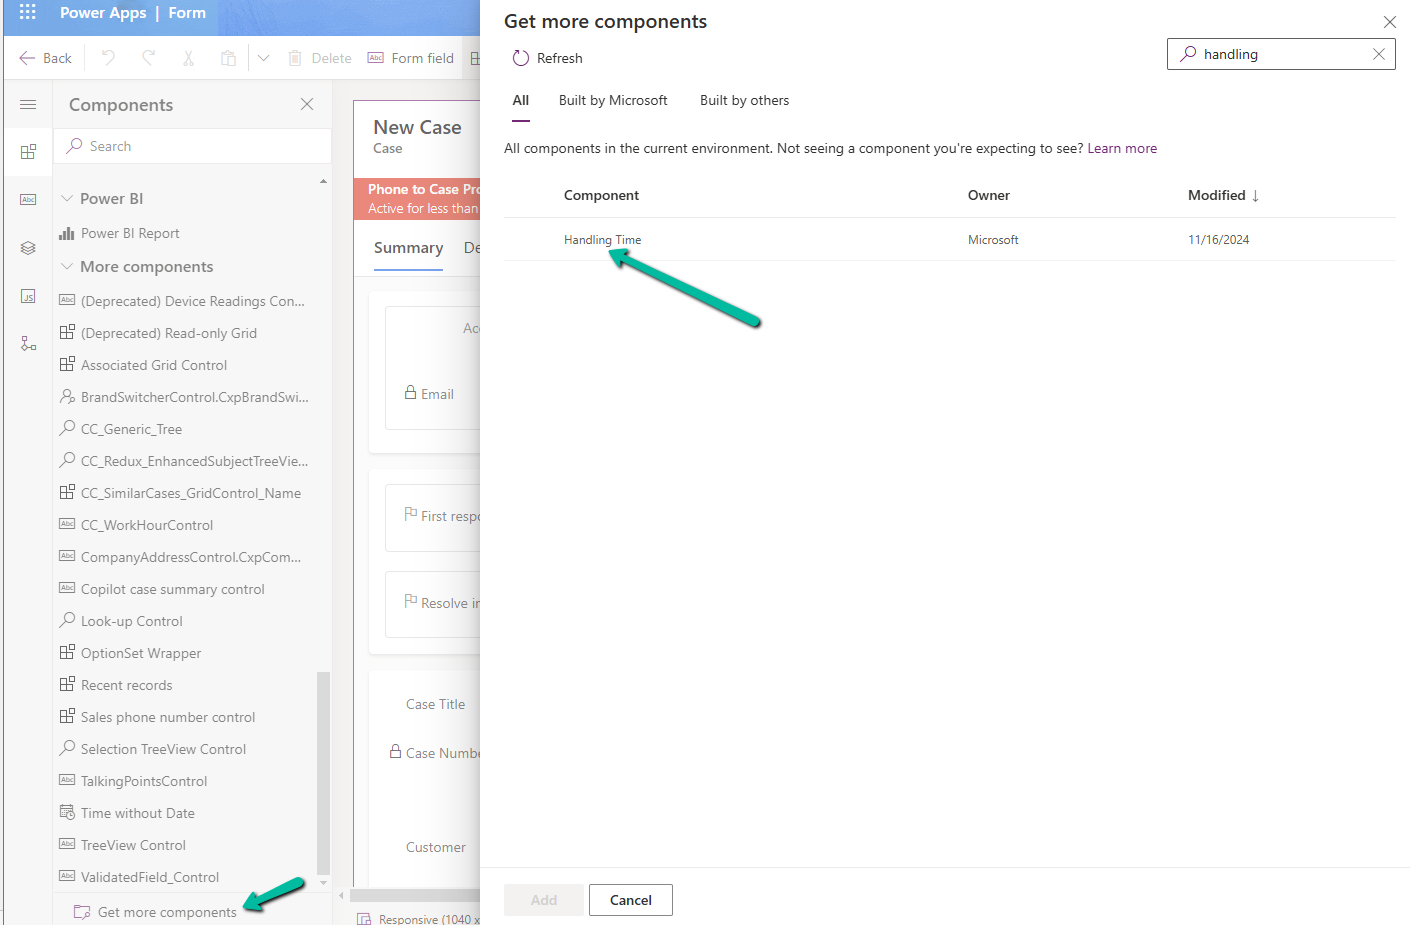
Task: Open the paste options dropdown arrow
Action: pos(263,58)
